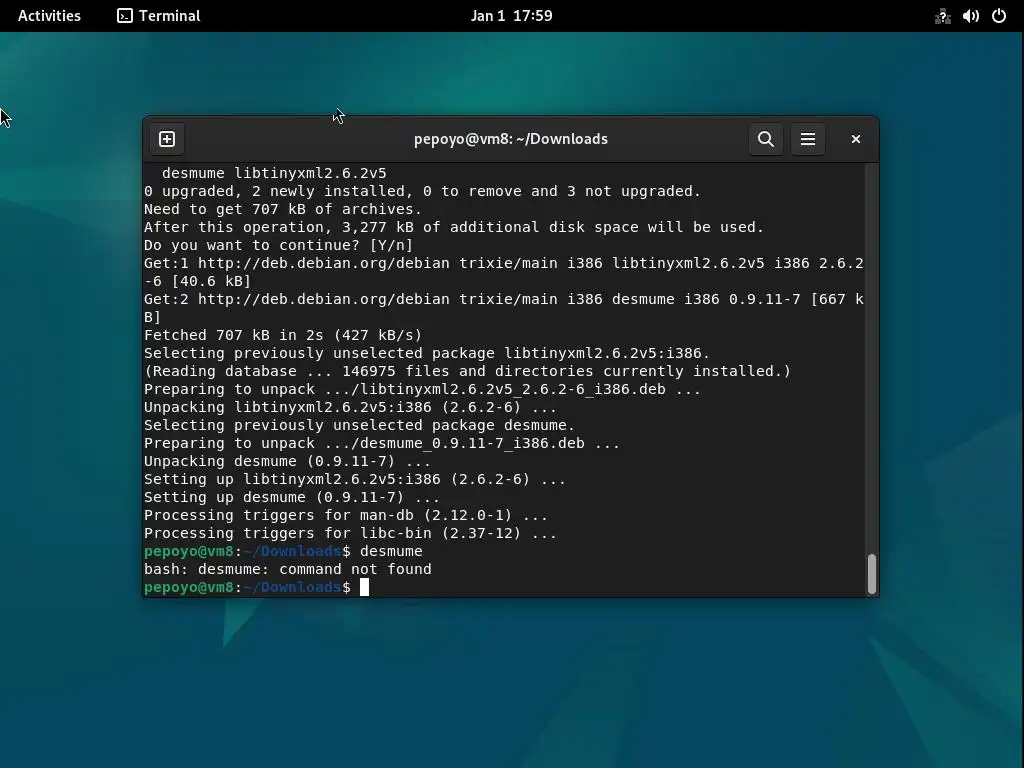This screenshot has height=768, width=1024.
Task: Click the 'desmume libtinyxml2.6.2v5' package line
Action: click(x=274, y=173)
